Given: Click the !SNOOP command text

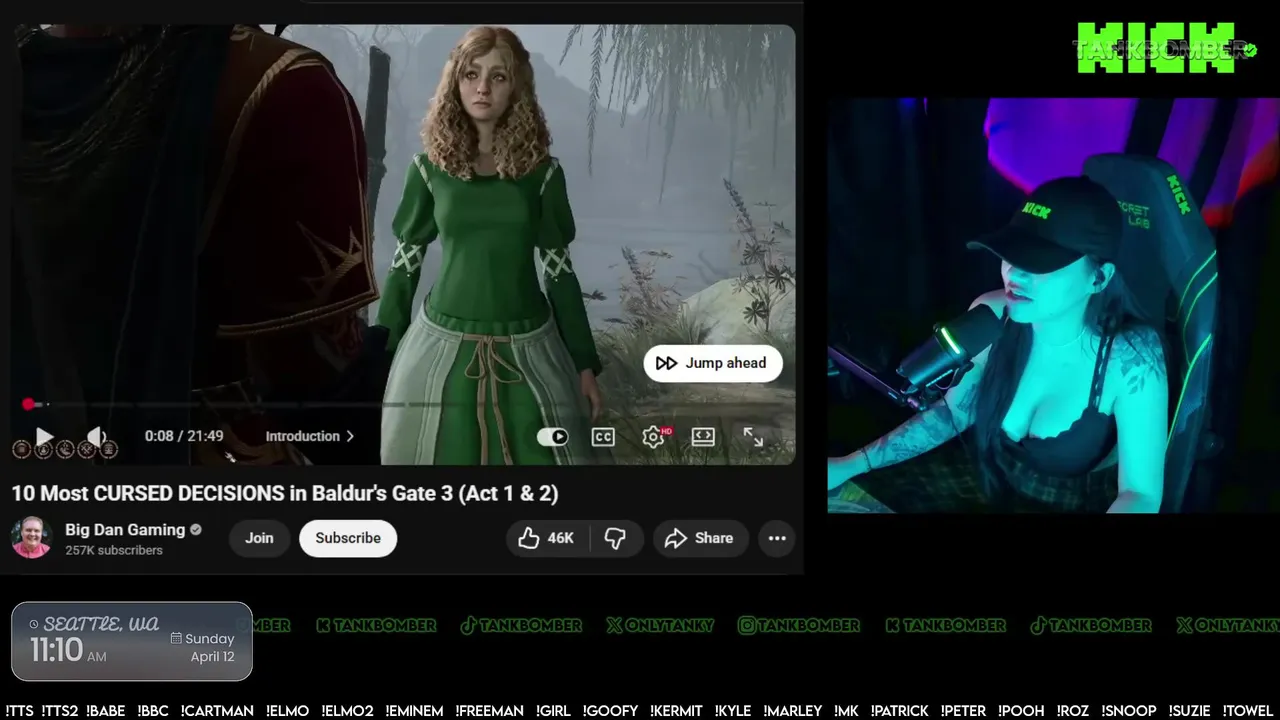Looking at the screenshot, I should pos(1128,711).
